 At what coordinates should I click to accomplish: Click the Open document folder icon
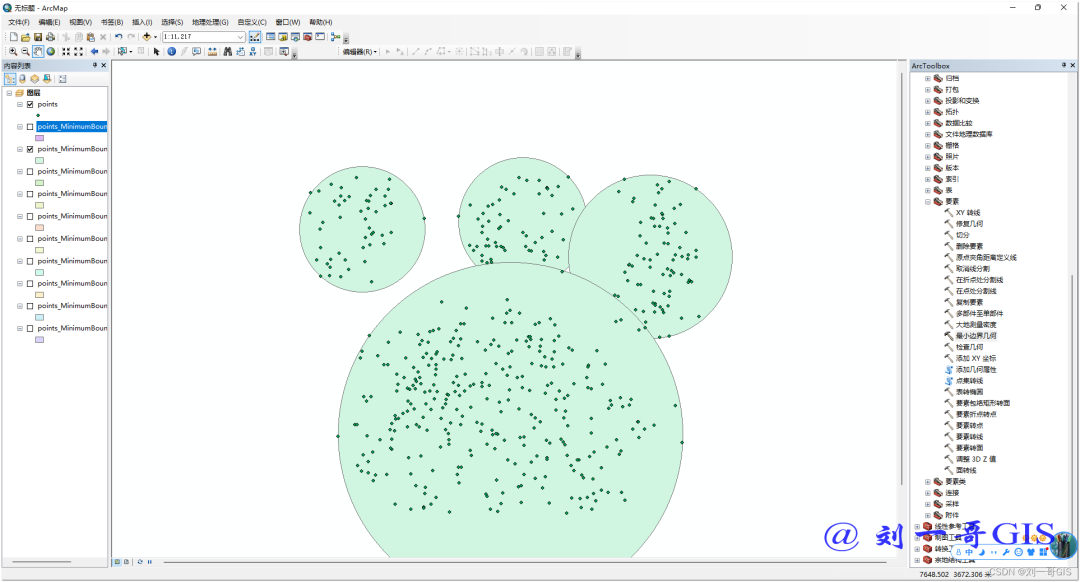tap(25, 37)
